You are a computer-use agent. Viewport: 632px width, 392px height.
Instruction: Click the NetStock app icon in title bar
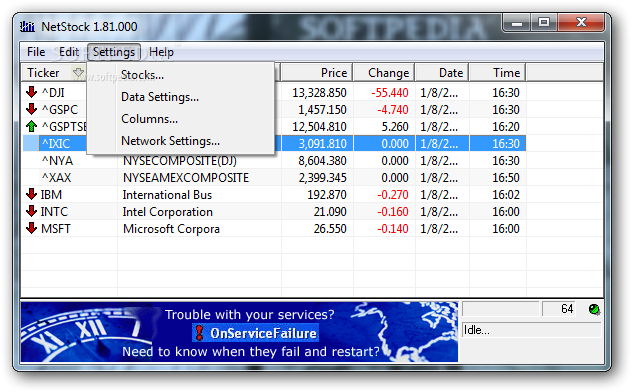[27, 27]
